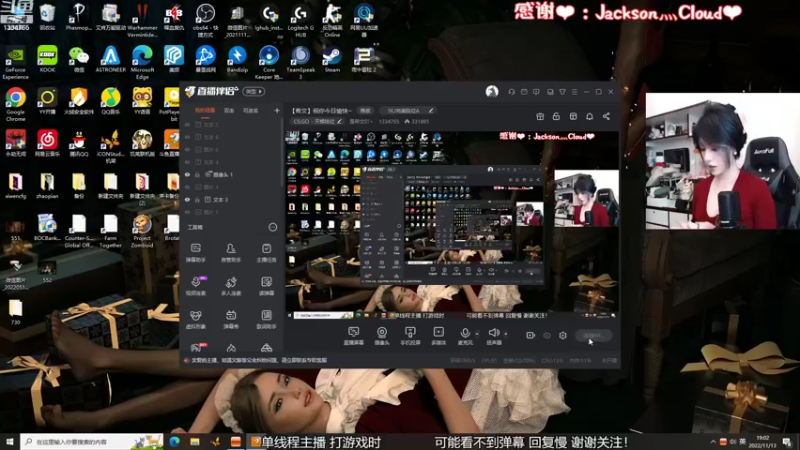Select the 摄像头 1 source row
This screenshot has height=450, width=800.
coord(232,174)
